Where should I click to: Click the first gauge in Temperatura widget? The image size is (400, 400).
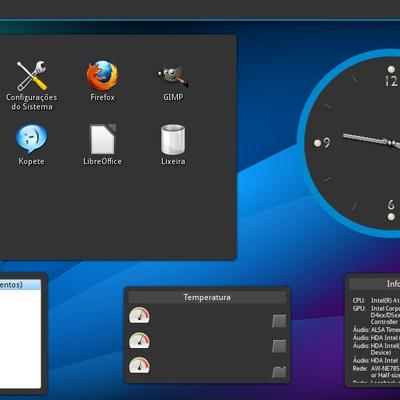click(x=139, y=315)
